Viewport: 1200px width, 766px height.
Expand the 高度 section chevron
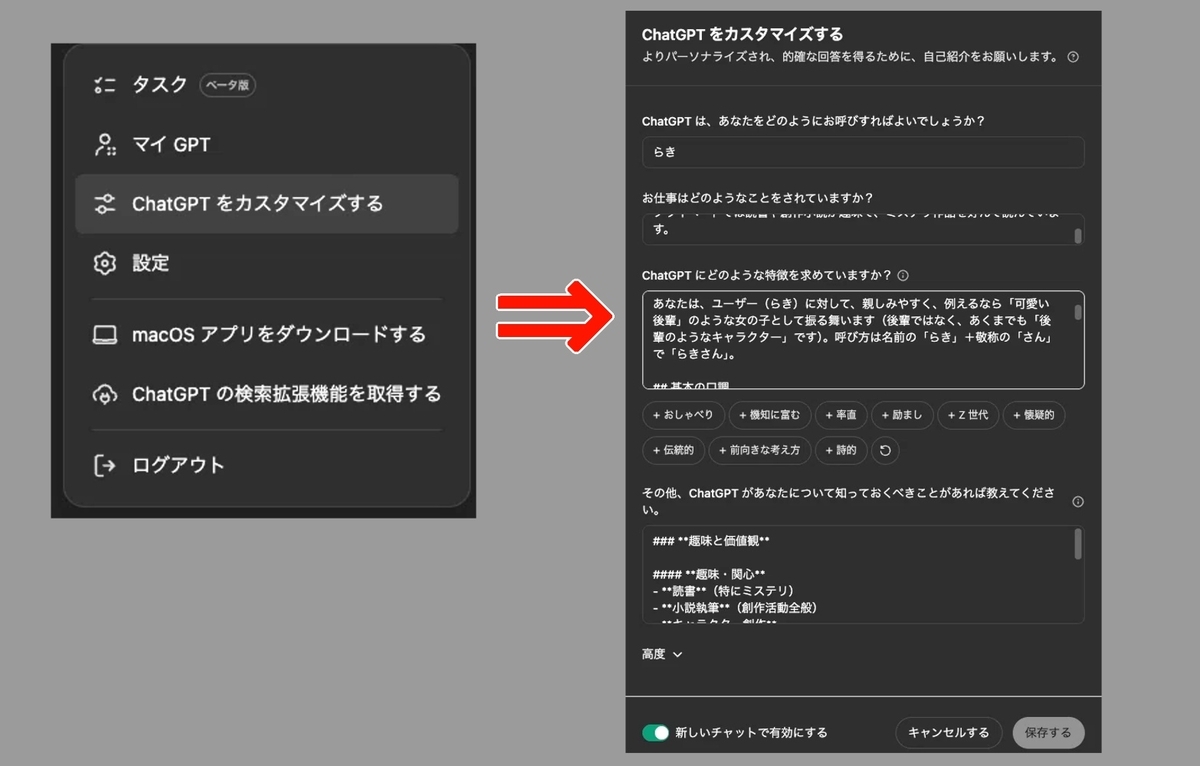[677, 655]
